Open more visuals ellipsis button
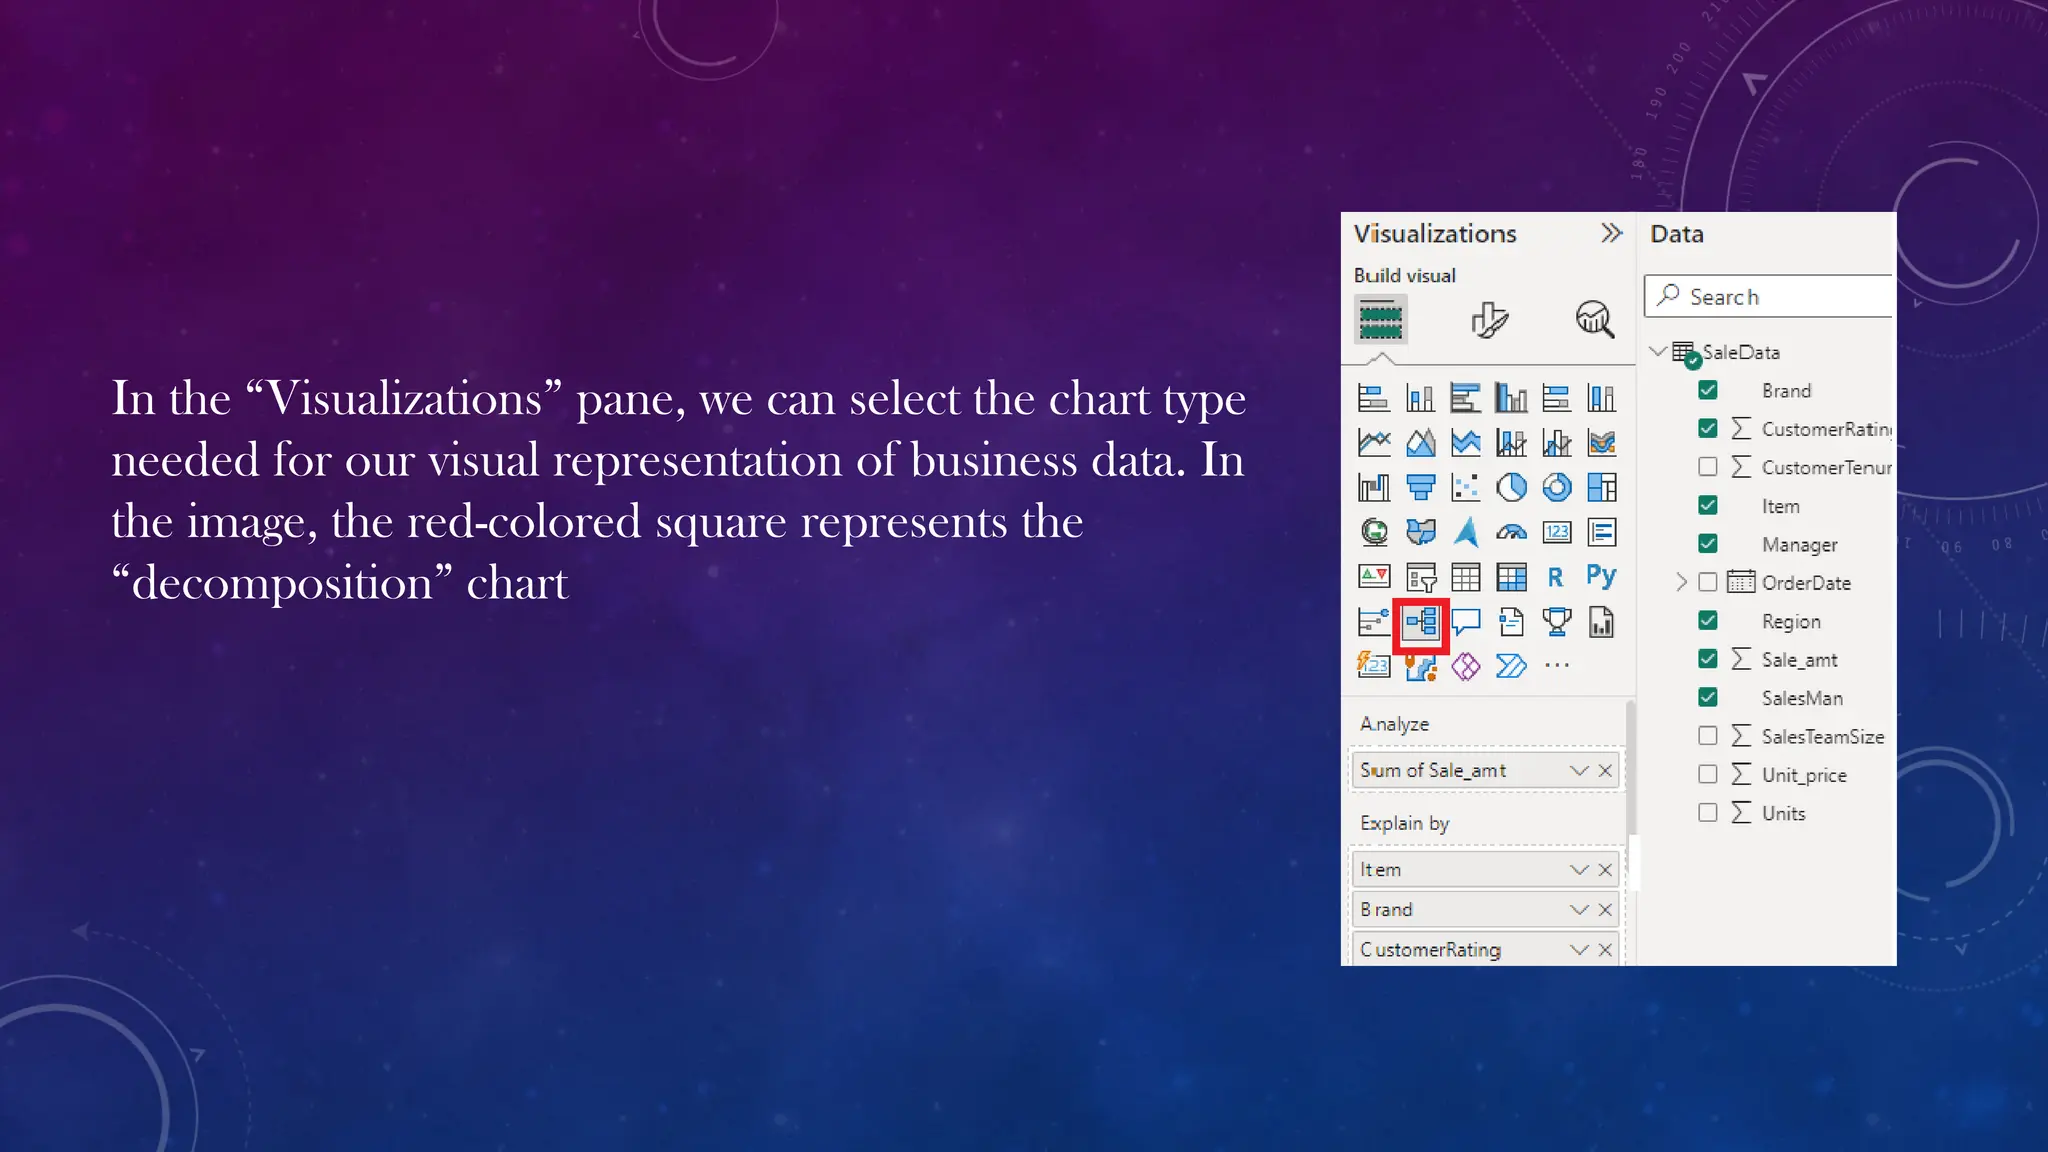This screenshot has width=2048, height=1152. (1557, 665)
